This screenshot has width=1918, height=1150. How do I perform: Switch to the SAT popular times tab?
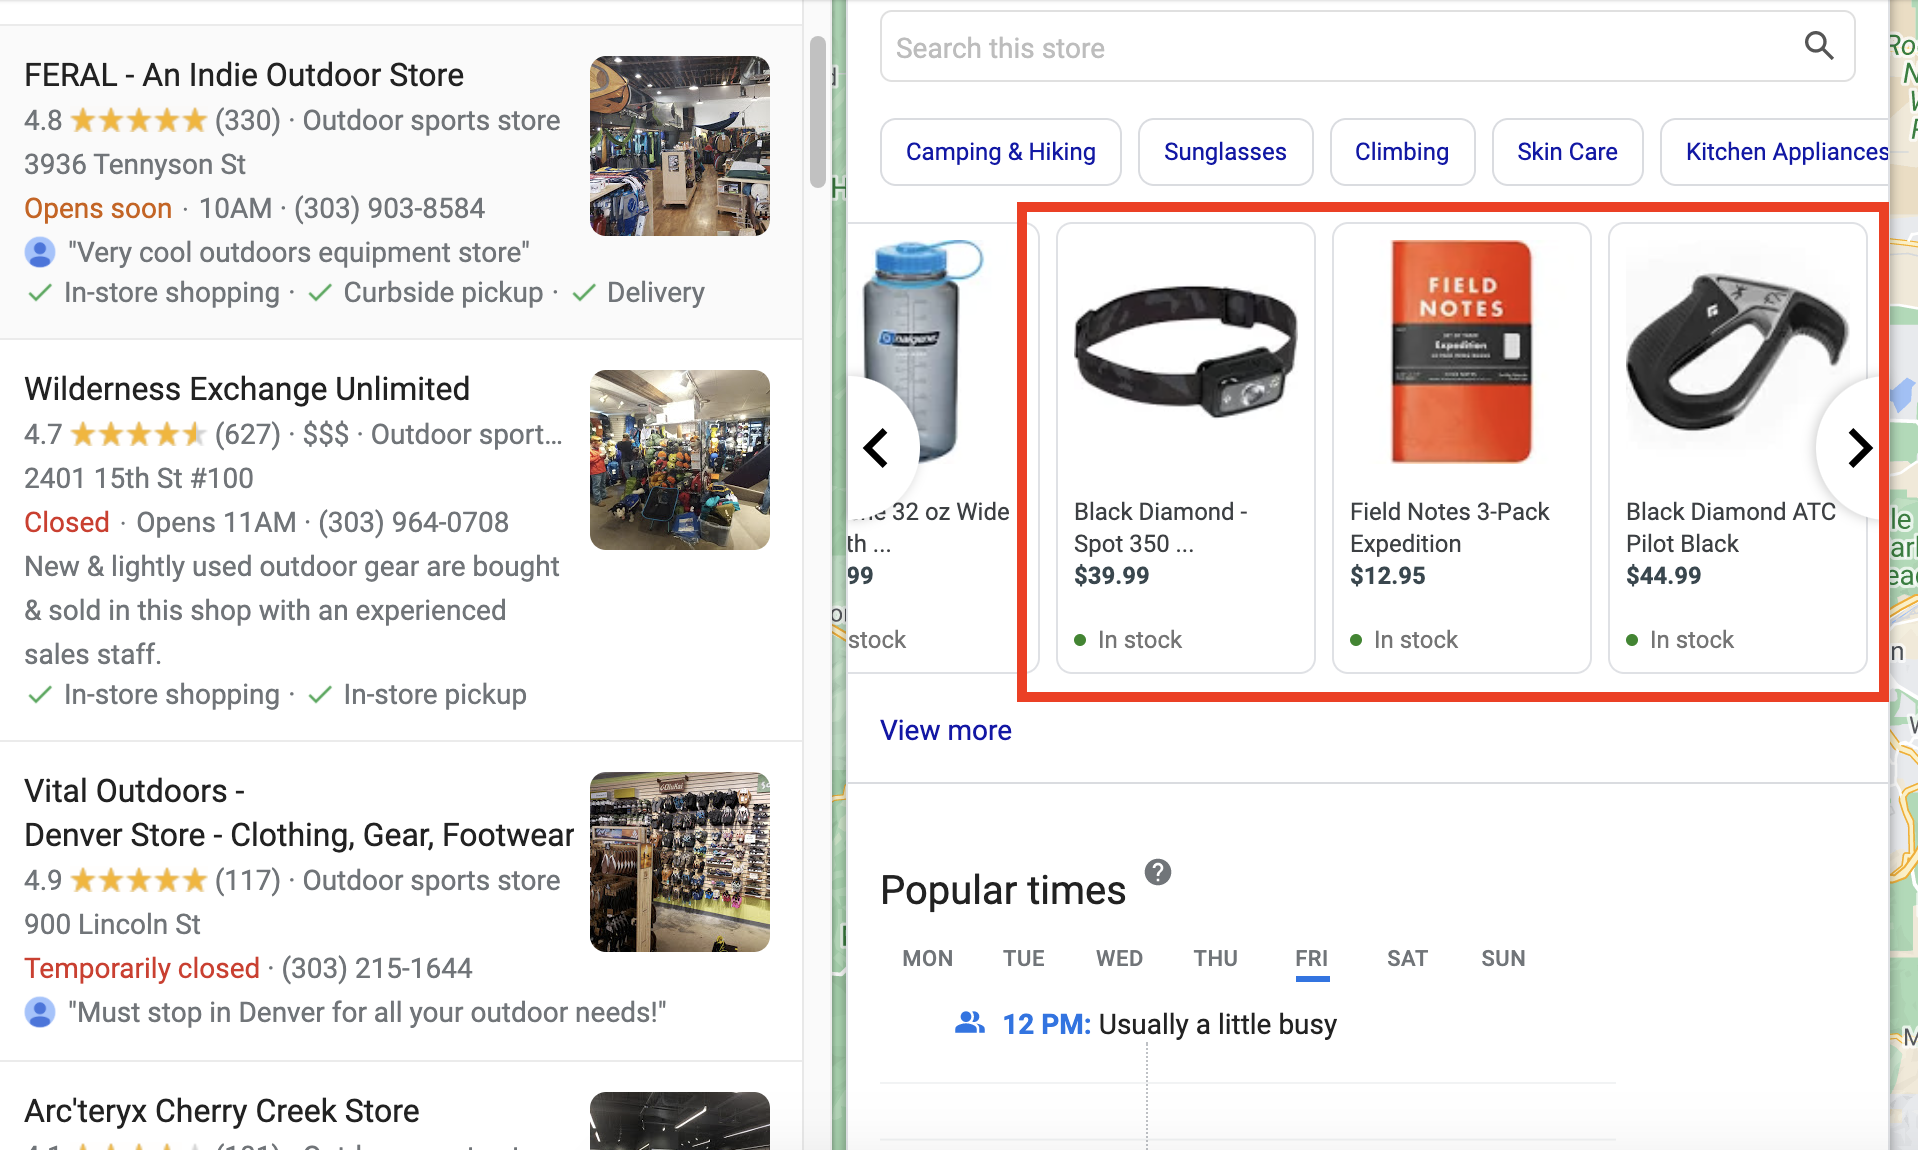[1407, 958]
